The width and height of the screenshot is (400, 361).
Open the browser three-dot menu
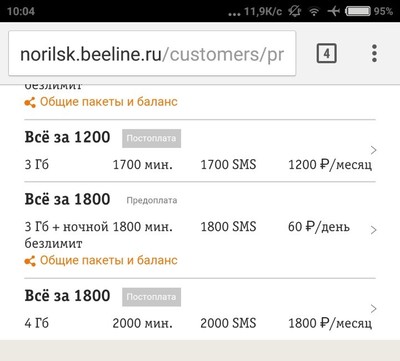pyautogui.click(x=374, y=53)
